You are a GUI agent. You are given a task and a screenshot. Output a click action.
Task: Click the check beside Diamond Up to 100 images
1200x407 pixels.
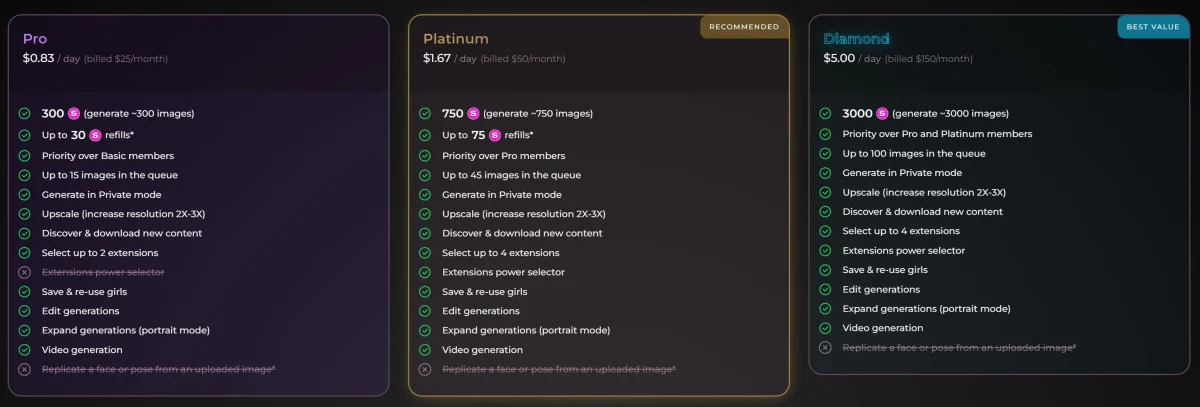coord(825,153)
